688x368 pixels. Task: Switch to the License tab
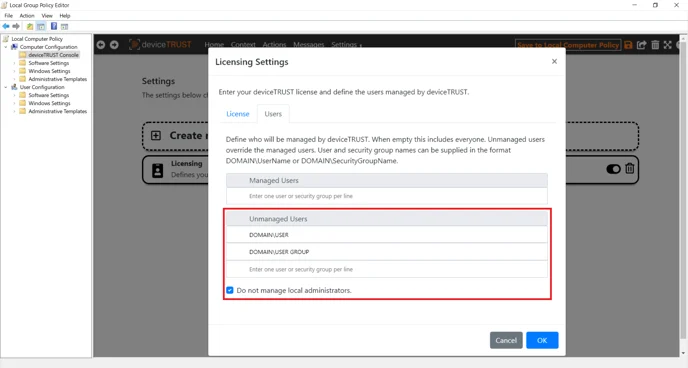pos(237,114)
